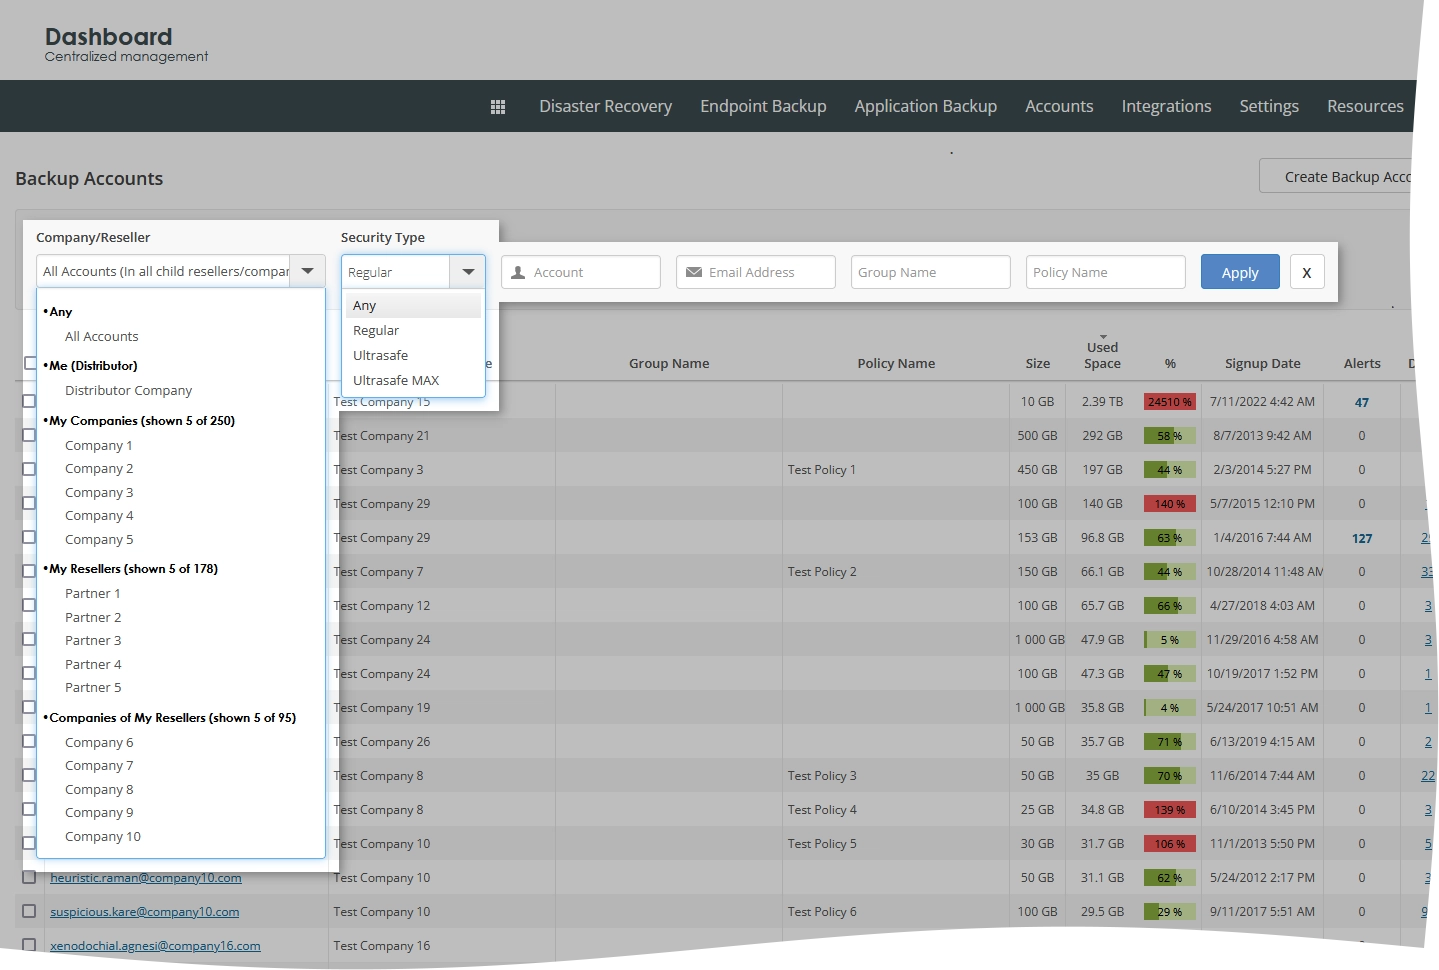Tick checkbox for suspicious.kare@company10.com row

click(29, 912)
